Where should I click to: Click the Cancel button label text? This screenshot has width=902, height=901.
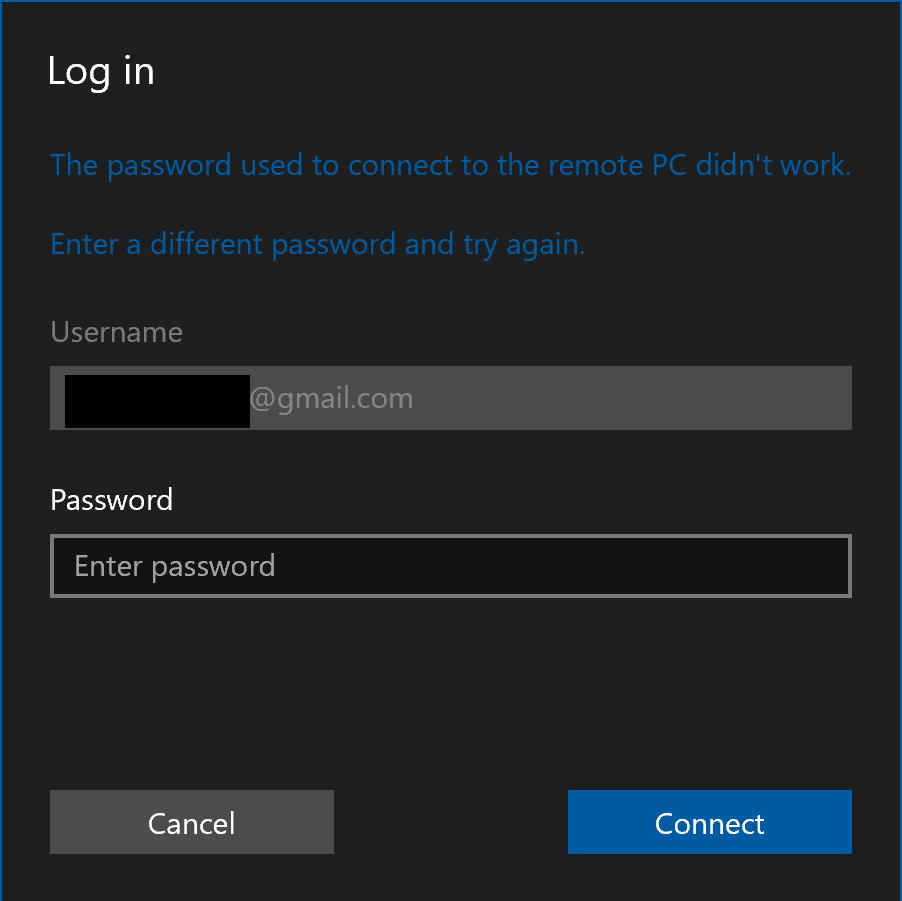point(191,822)
